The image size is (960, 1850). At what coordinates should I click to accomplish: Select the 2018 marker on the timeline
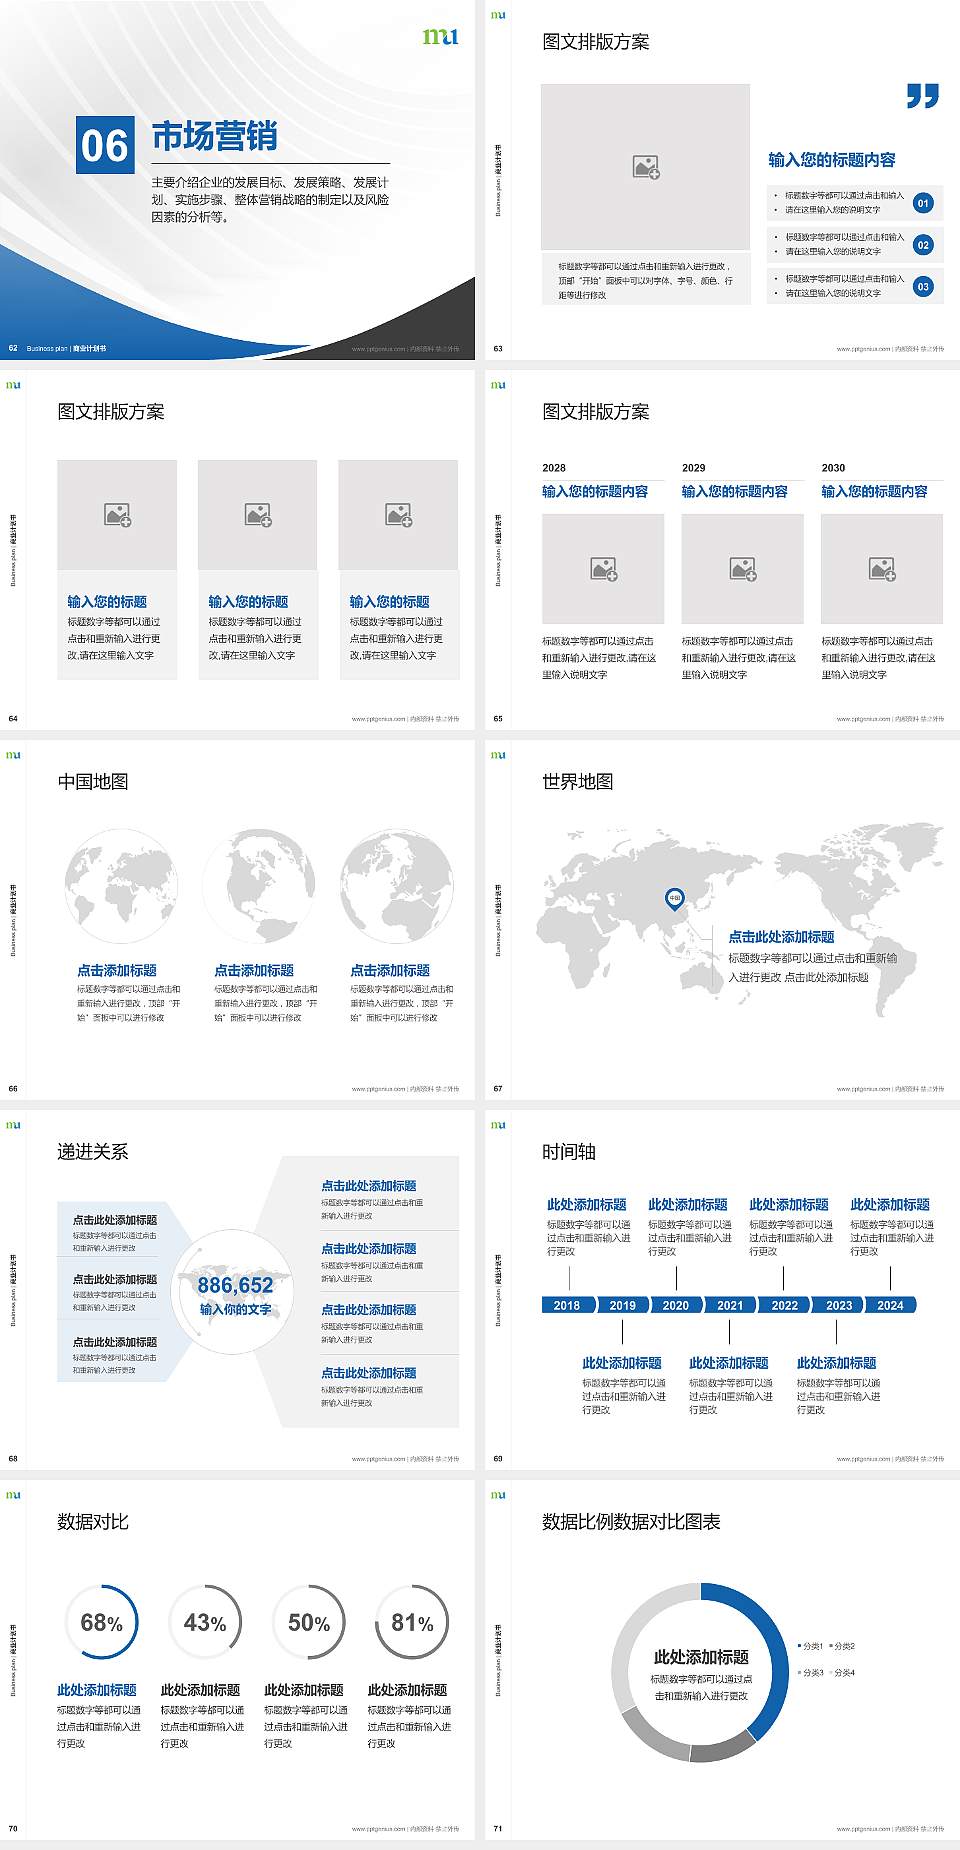(x=566, y=1305)
